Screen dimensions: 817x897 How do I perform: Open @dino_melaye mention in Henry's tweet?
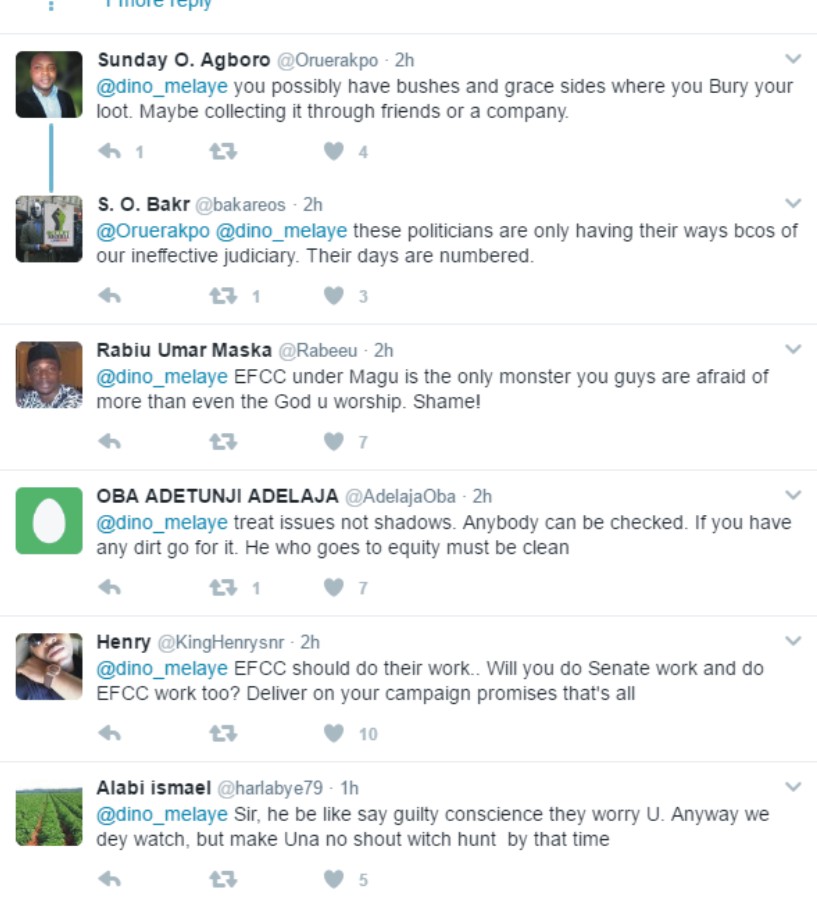(x=162, y=669)
